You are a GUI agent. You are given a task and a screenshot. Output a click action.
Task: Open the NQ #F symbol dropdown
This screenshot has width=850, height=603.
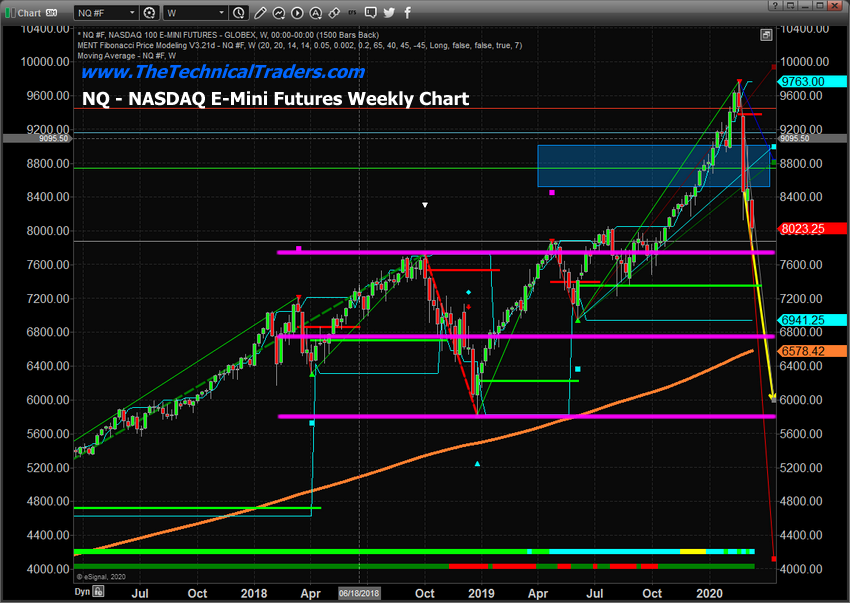tap(106, 12)
